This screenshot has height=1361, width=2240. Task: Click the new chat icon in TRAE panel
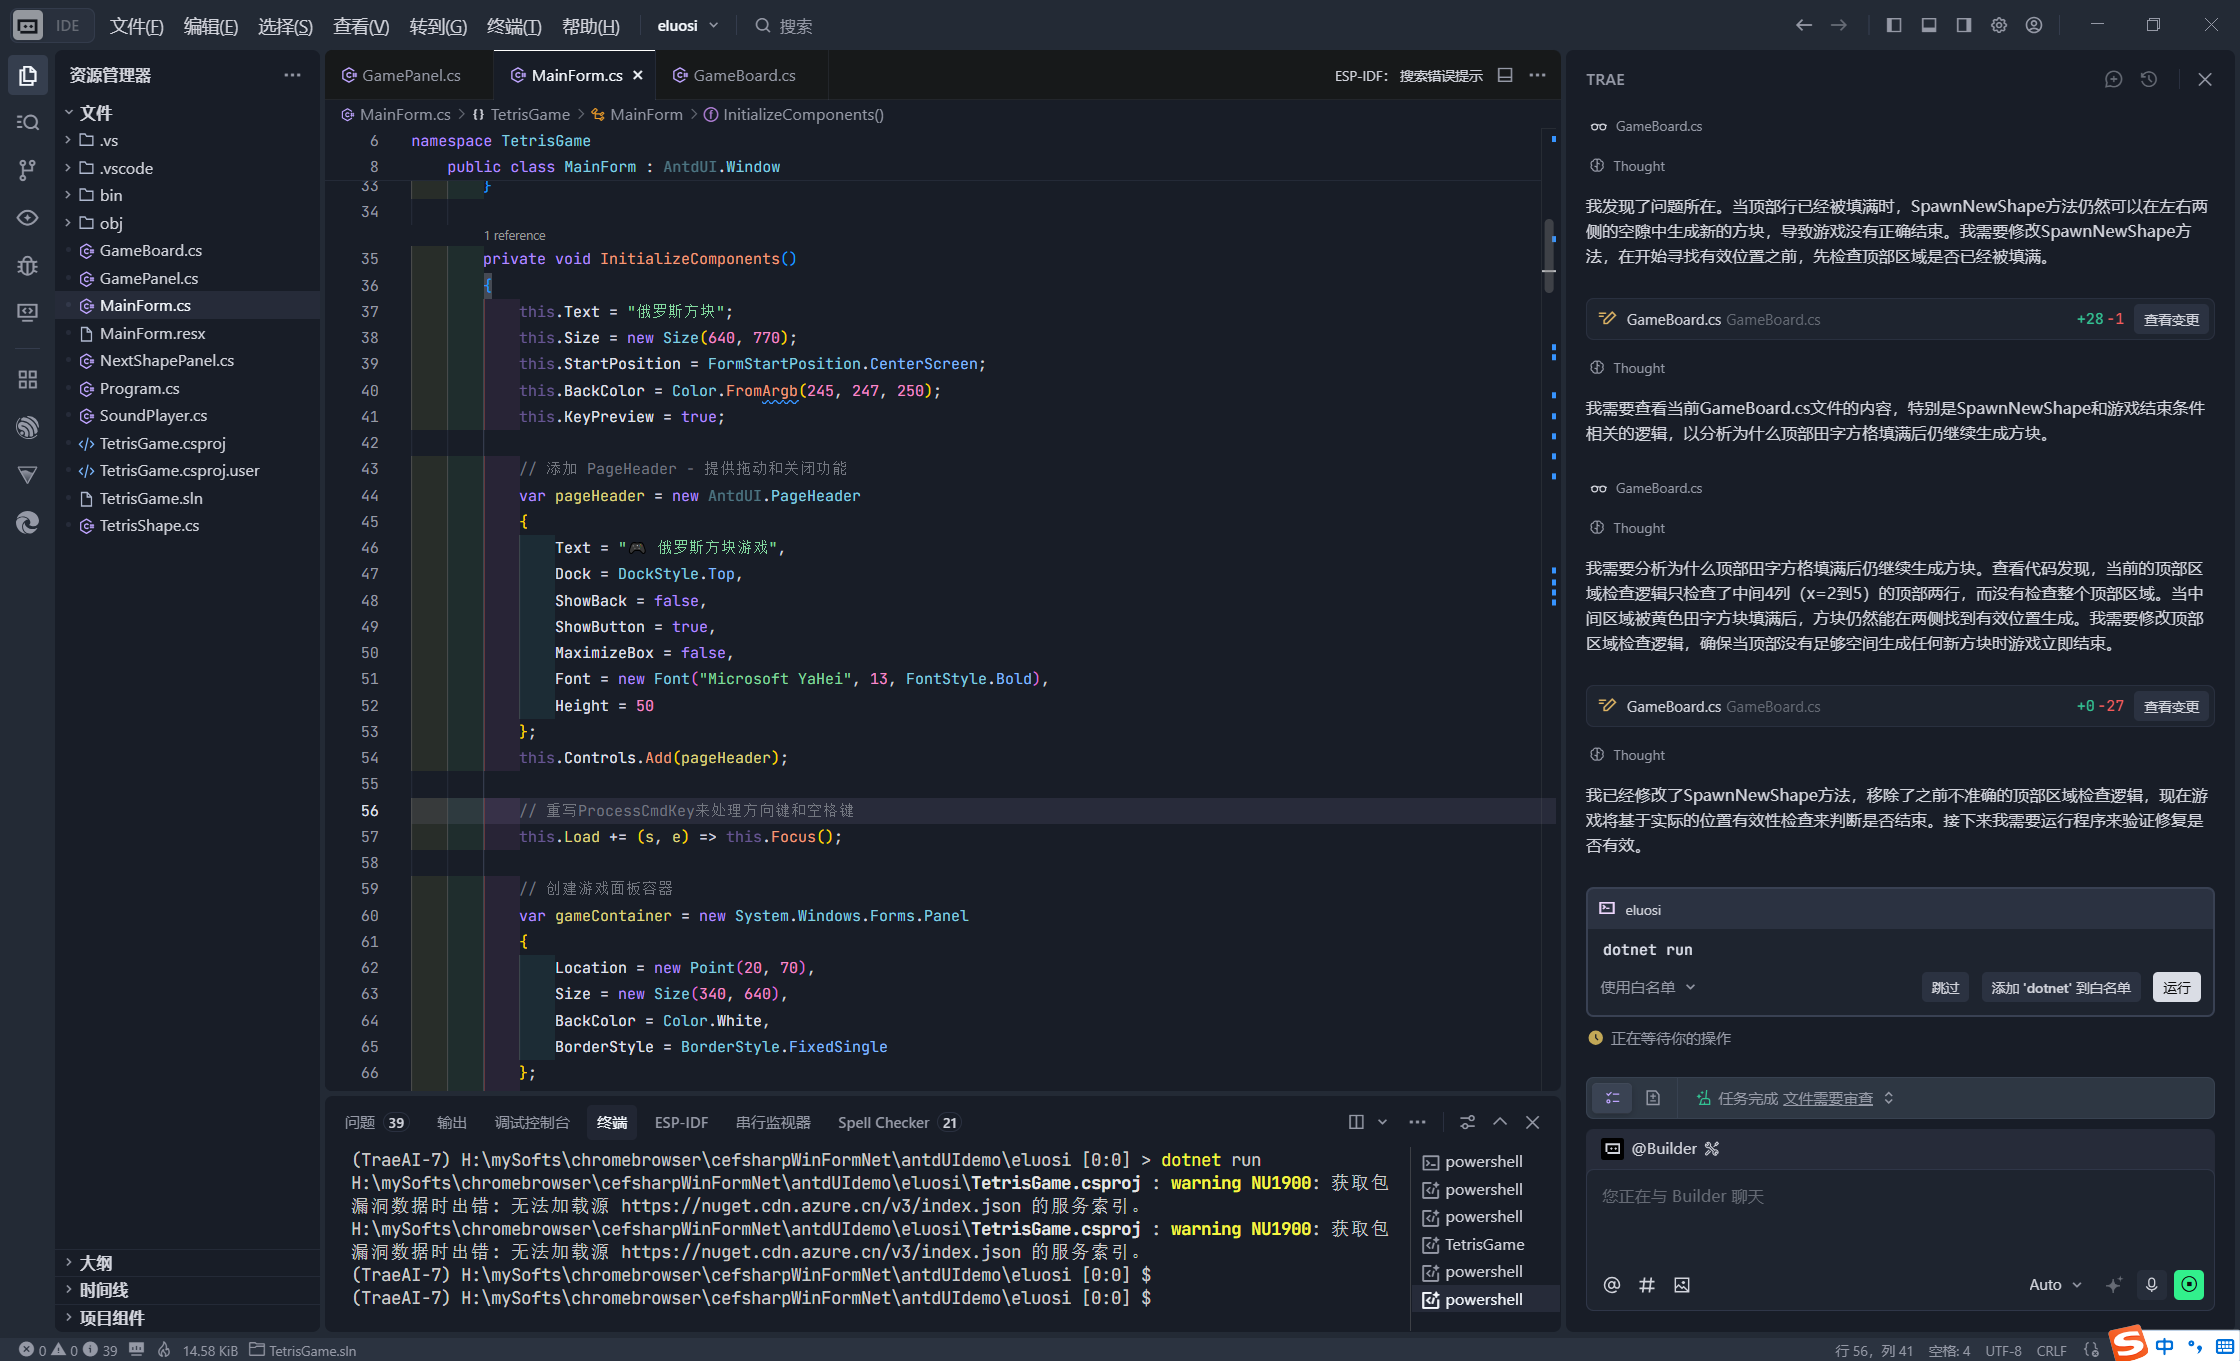[x=2113, y=79]
